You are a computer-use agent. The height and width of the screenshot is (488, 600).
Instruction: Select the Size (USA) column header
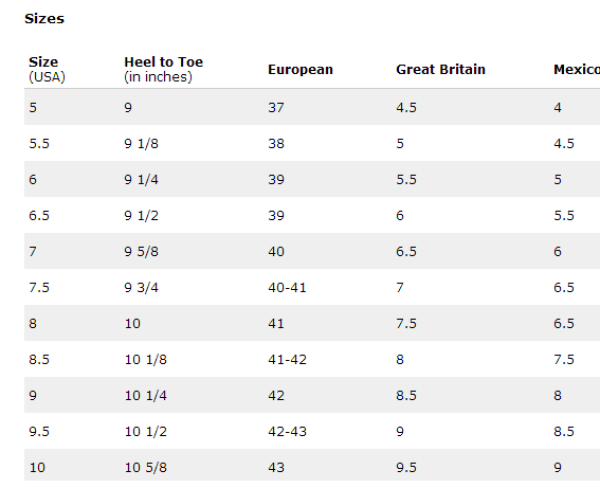point(47,69)
